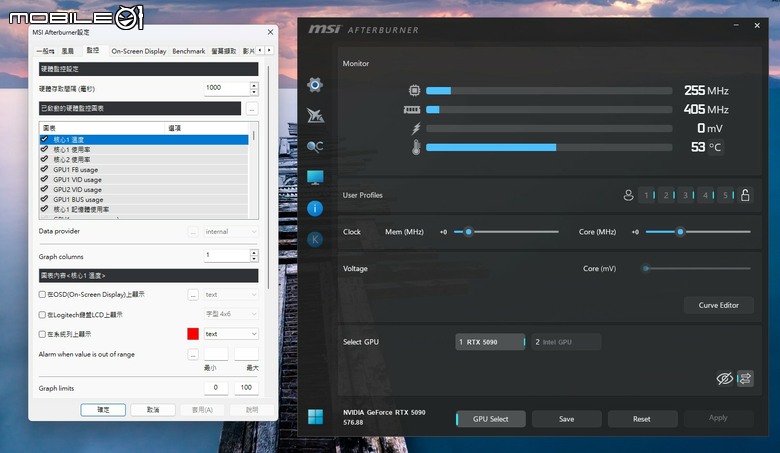Uncheck the GPU1 BUS usage graph
The width and height of the screenshot is (780, 453).
point(44,199)
